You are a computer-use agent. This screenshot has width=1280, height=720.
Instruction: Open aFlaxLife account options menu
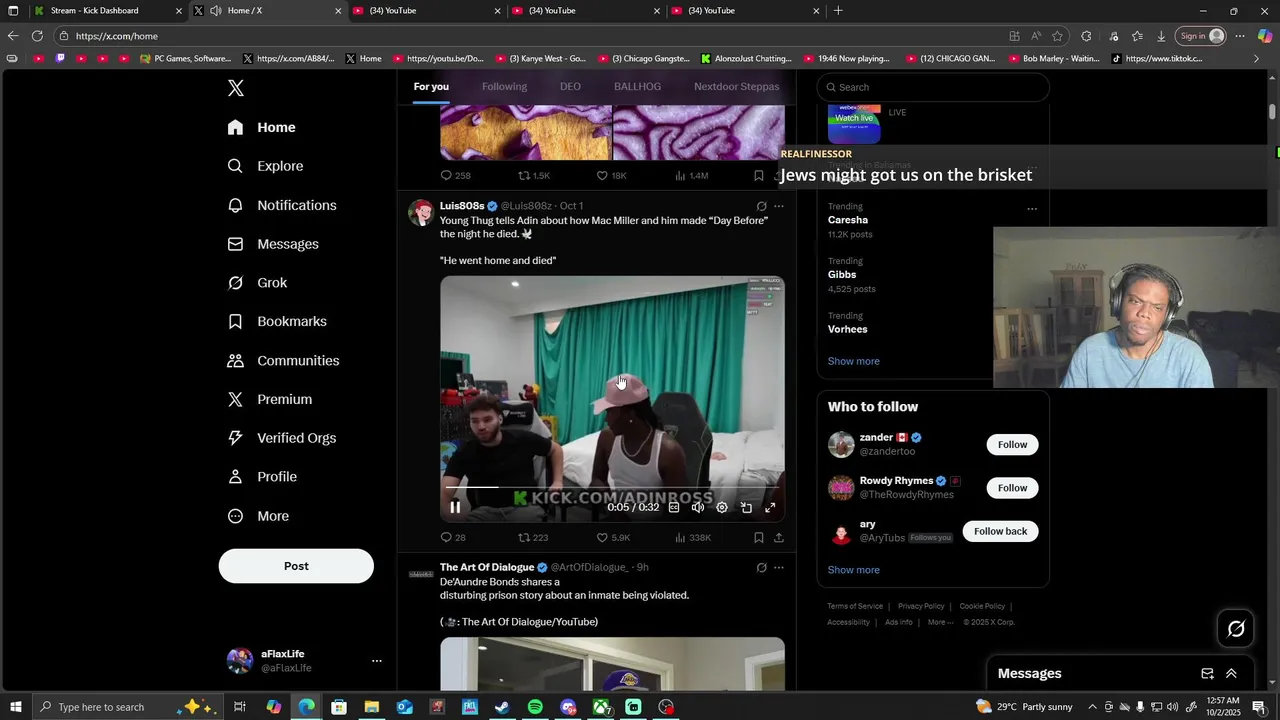377,661
